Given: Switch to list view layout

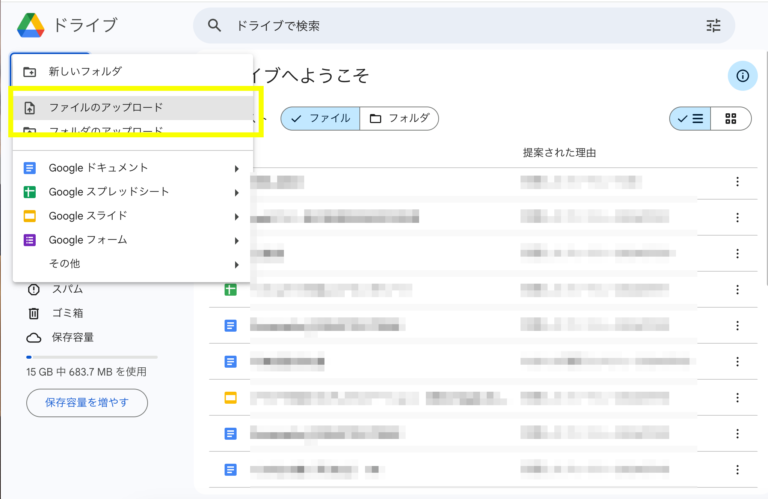Looking at the screenshot, I should point(690,119).
